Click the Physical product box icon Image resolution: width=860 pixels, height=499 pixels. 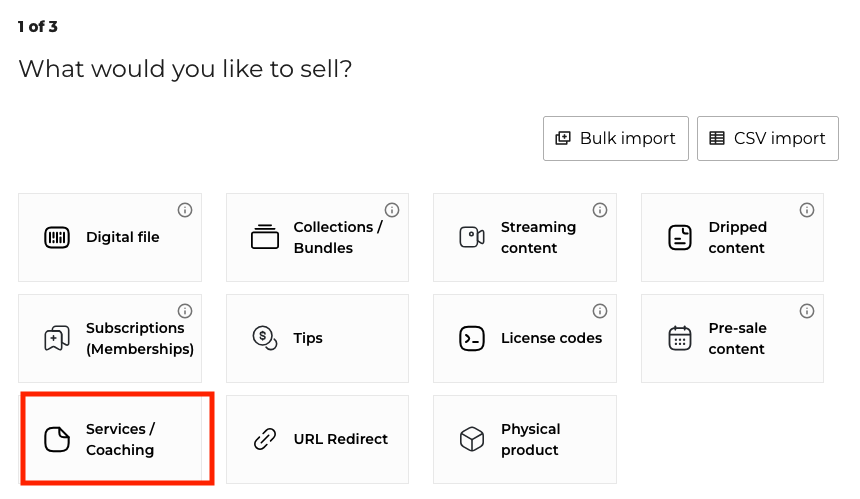[471, 439]
